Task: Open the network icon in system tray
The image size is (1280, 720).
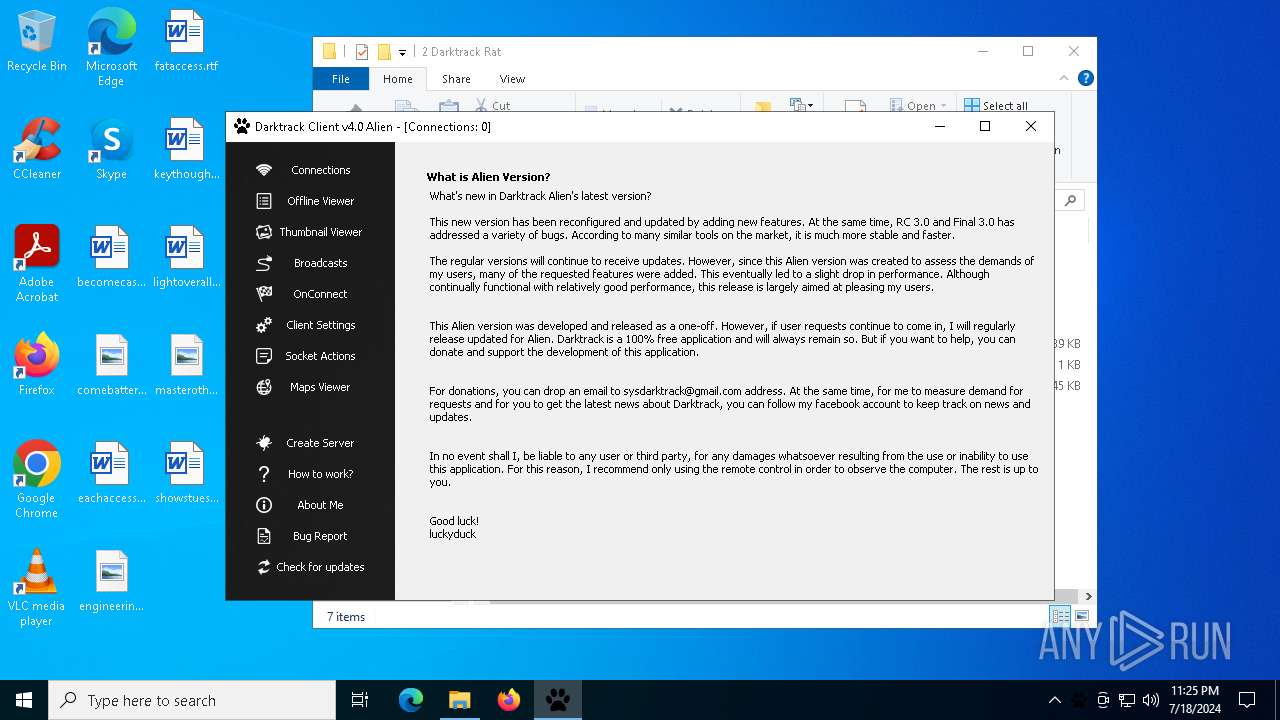Action: tap(1127, 700)
